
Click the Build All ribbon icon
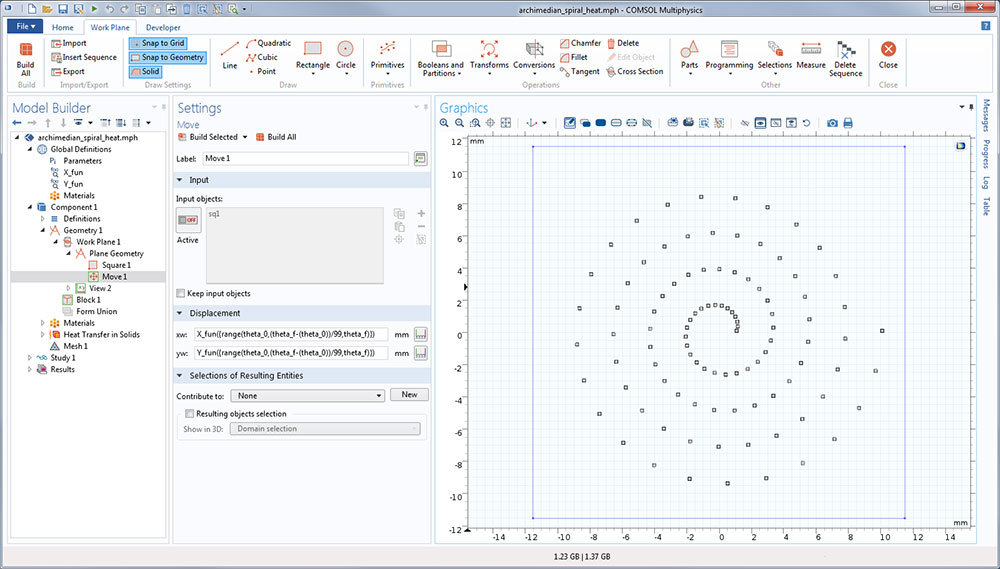pos(25,50)
